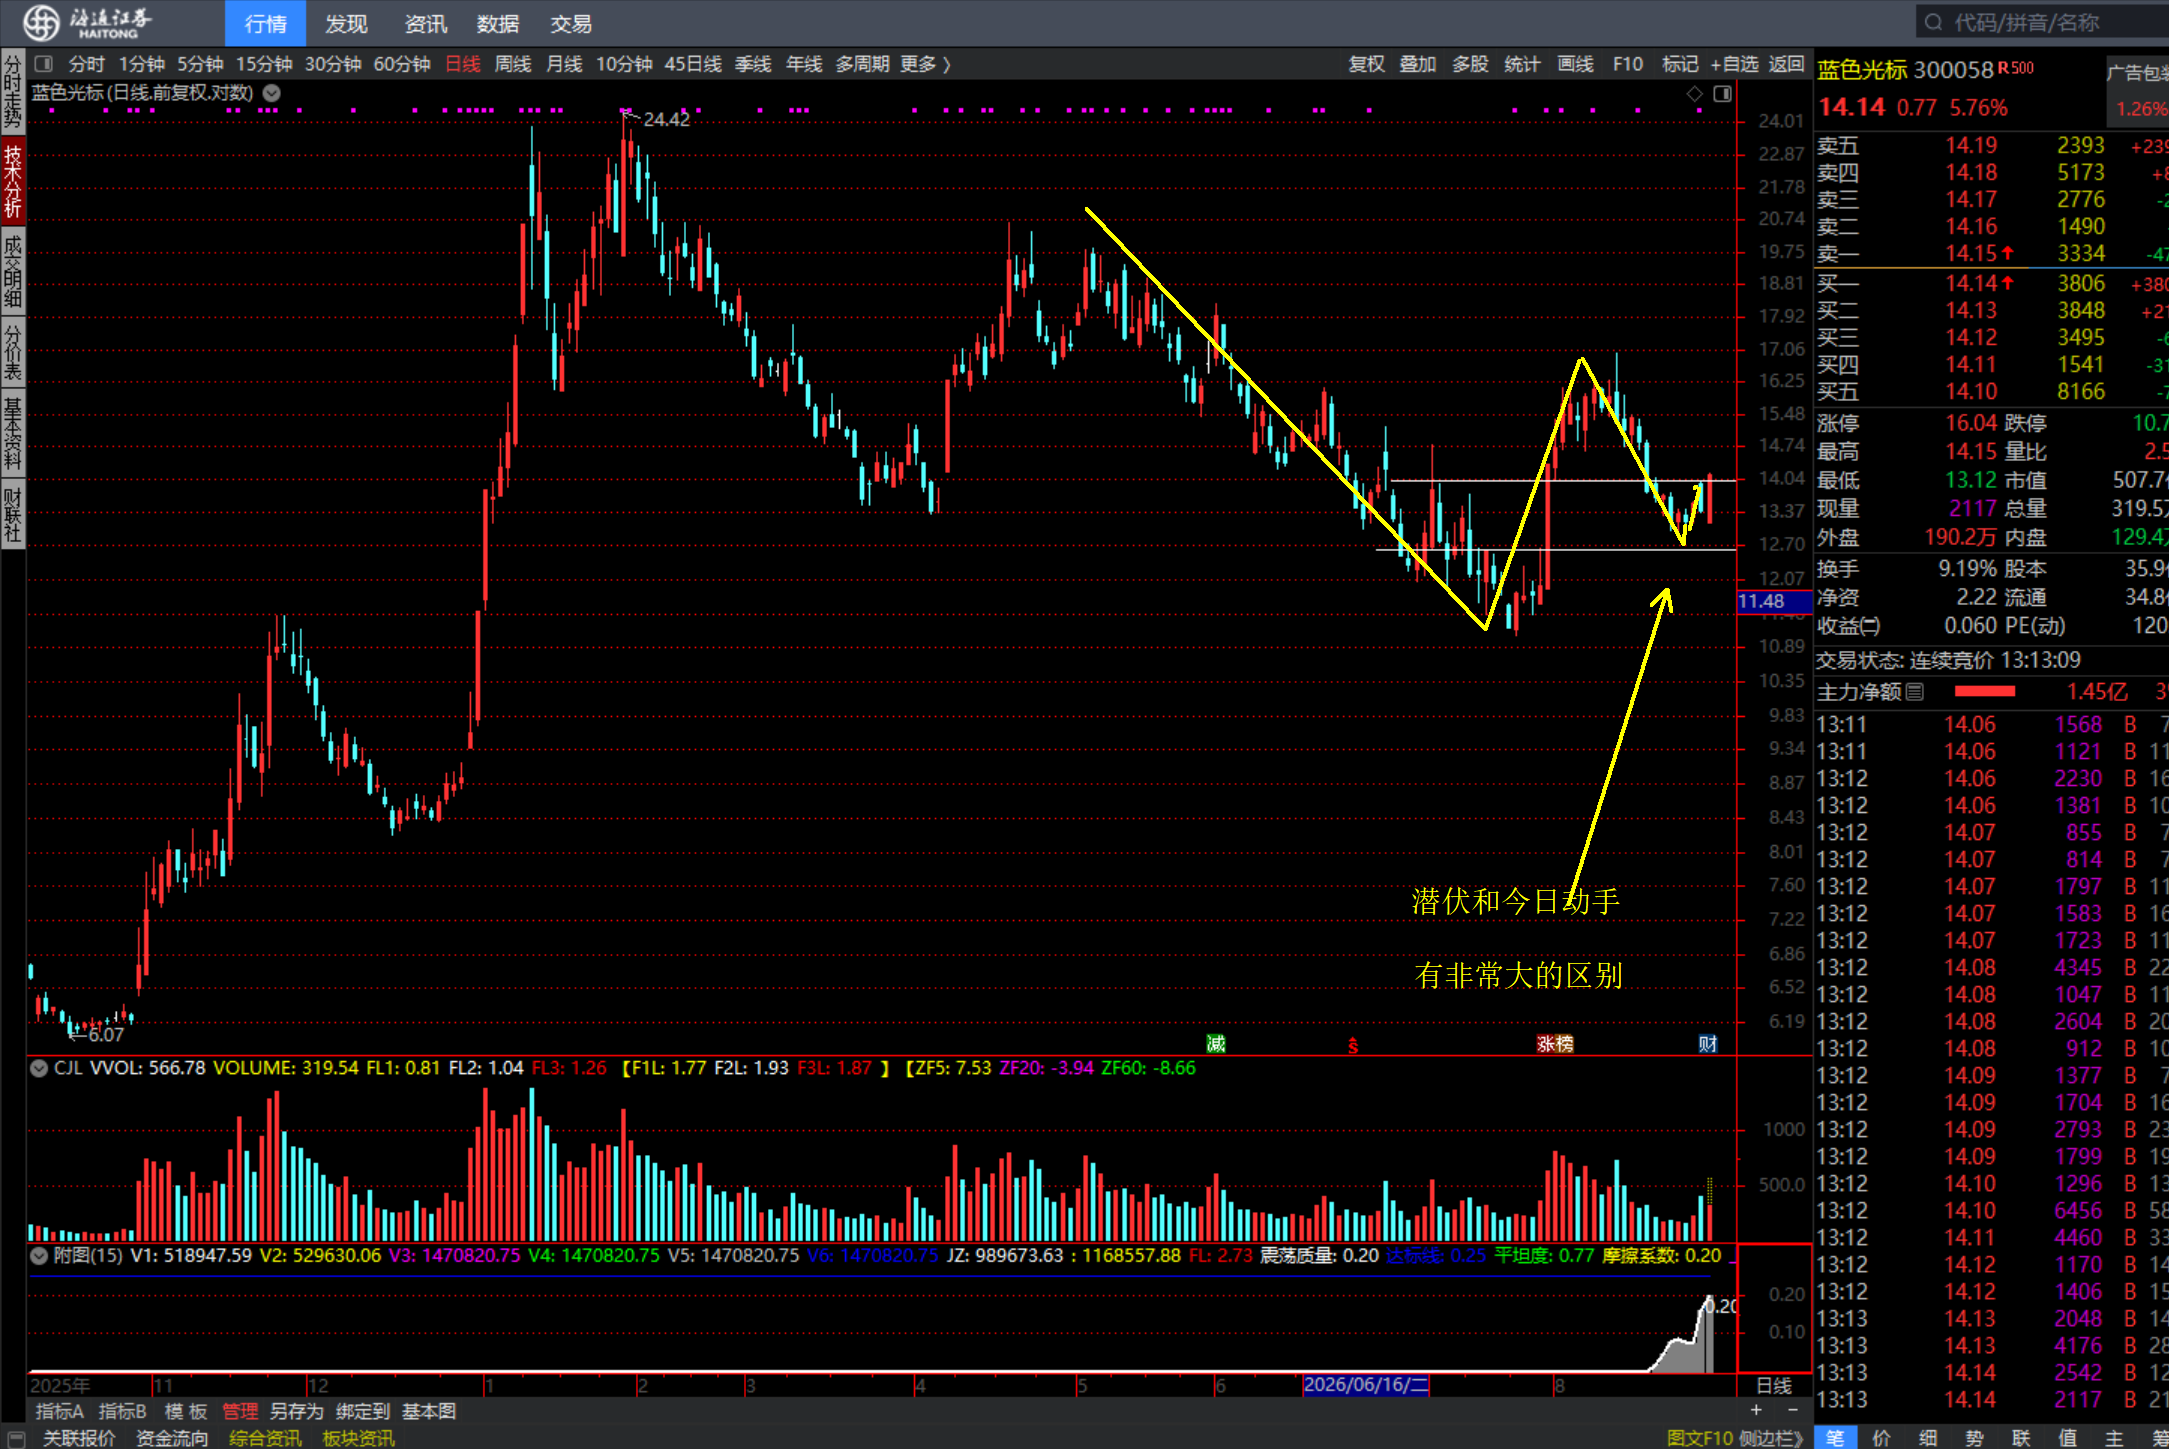
Task: Click the 财 marker on the chart
Action: click(x=1708, y=1044)
